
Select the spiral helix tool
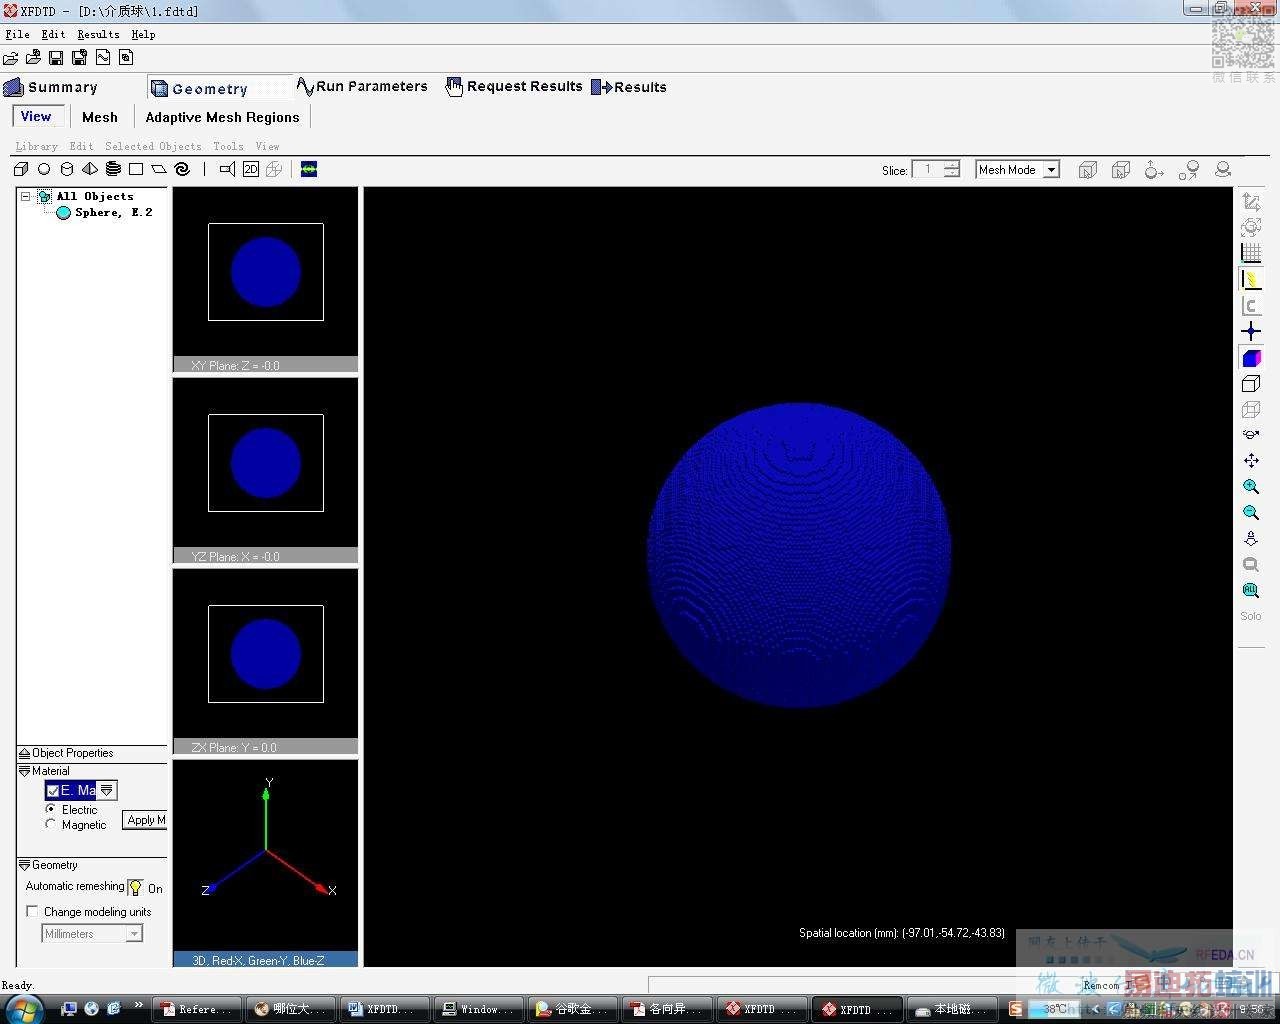pyautogui.click(x=182, y=170)
